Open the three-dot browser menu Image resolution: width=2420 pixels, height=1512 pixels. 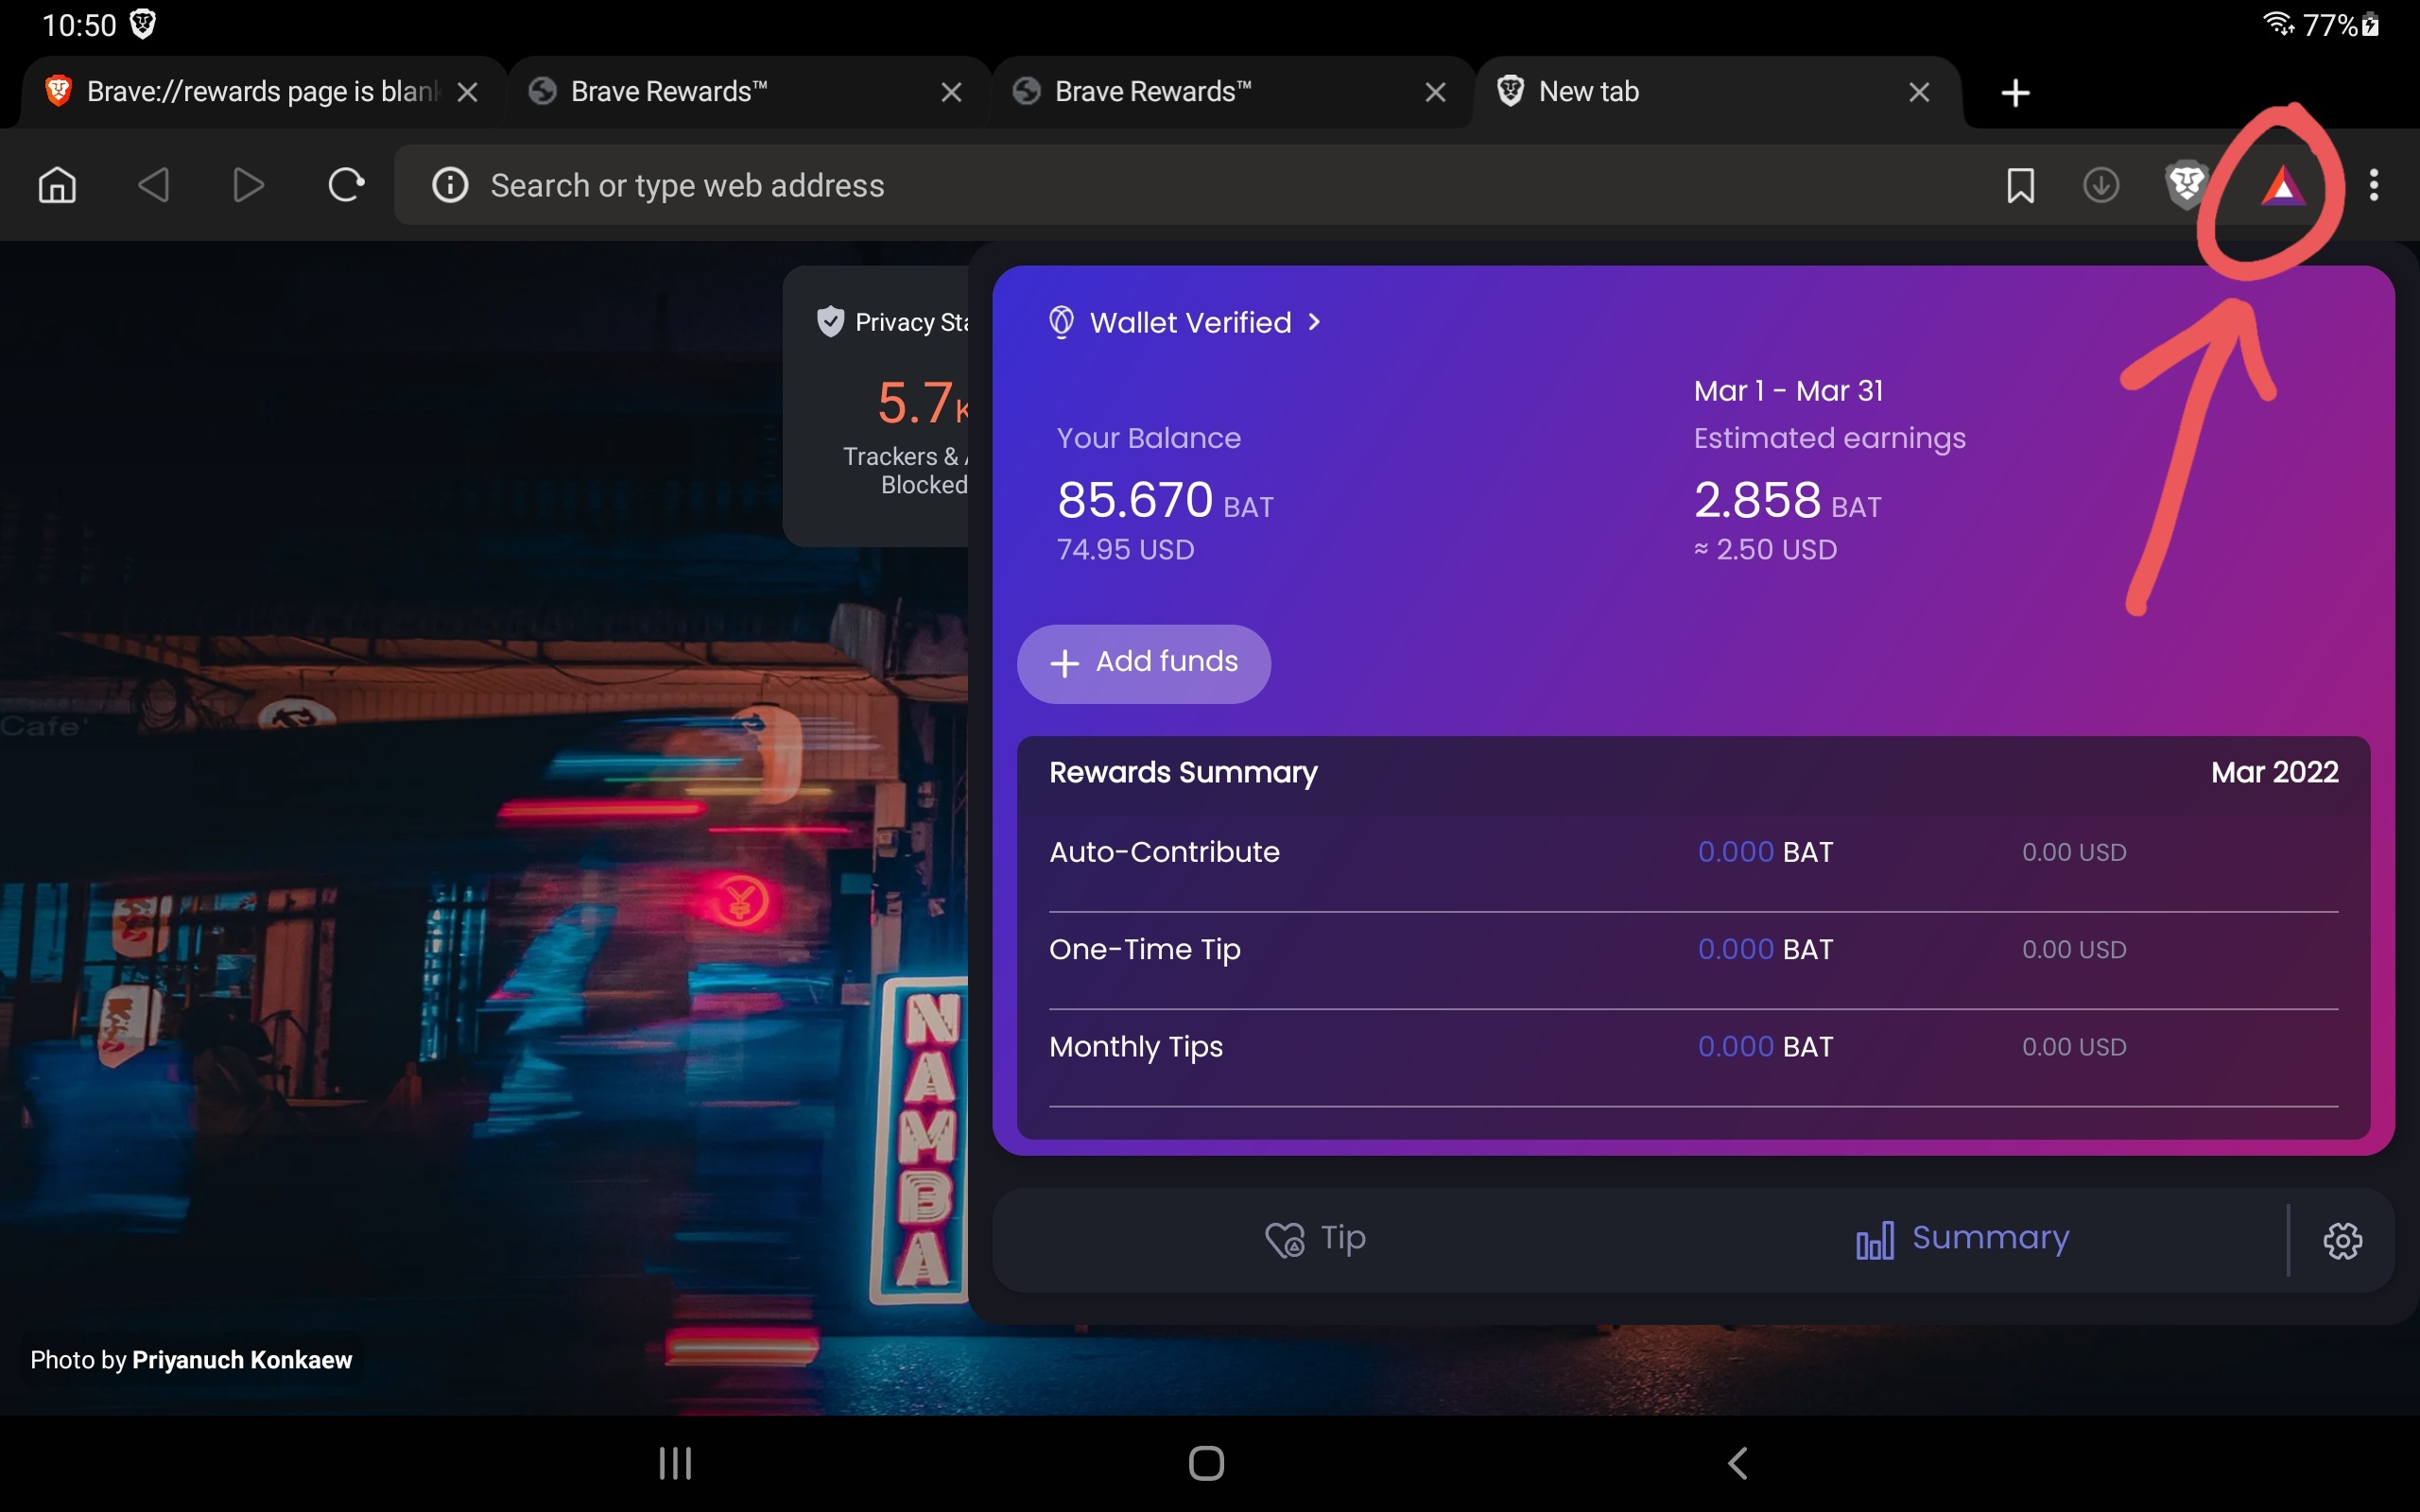click(2373, 185)
